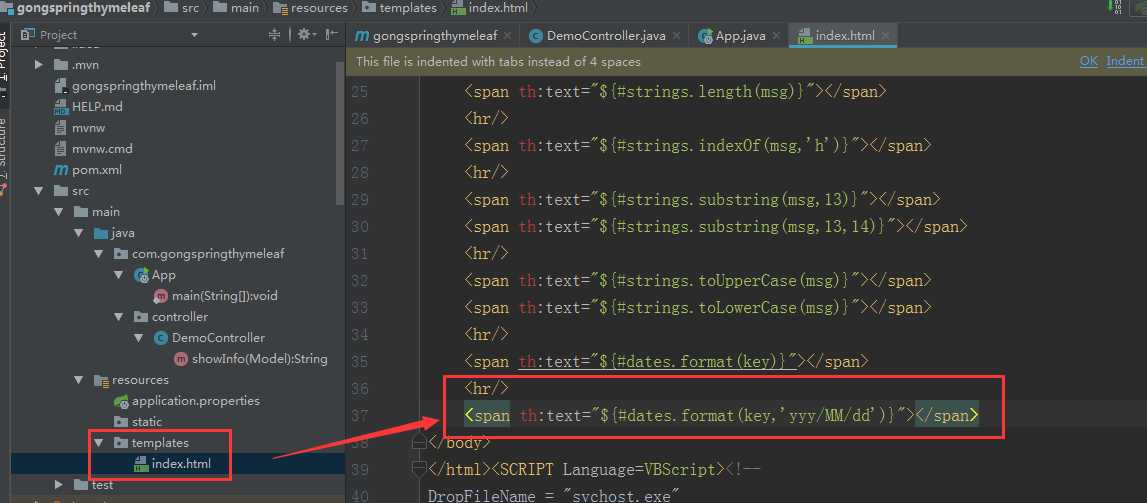Click the project tree vertical scrollbar

(x=339, y=132)
